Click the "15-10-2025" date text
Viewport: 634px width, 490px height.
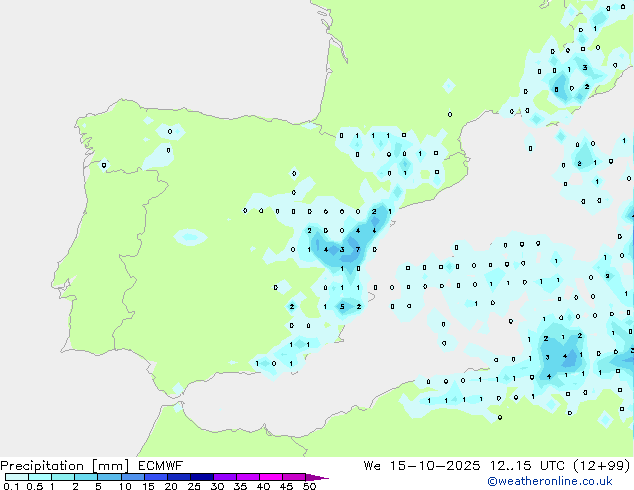435,466
